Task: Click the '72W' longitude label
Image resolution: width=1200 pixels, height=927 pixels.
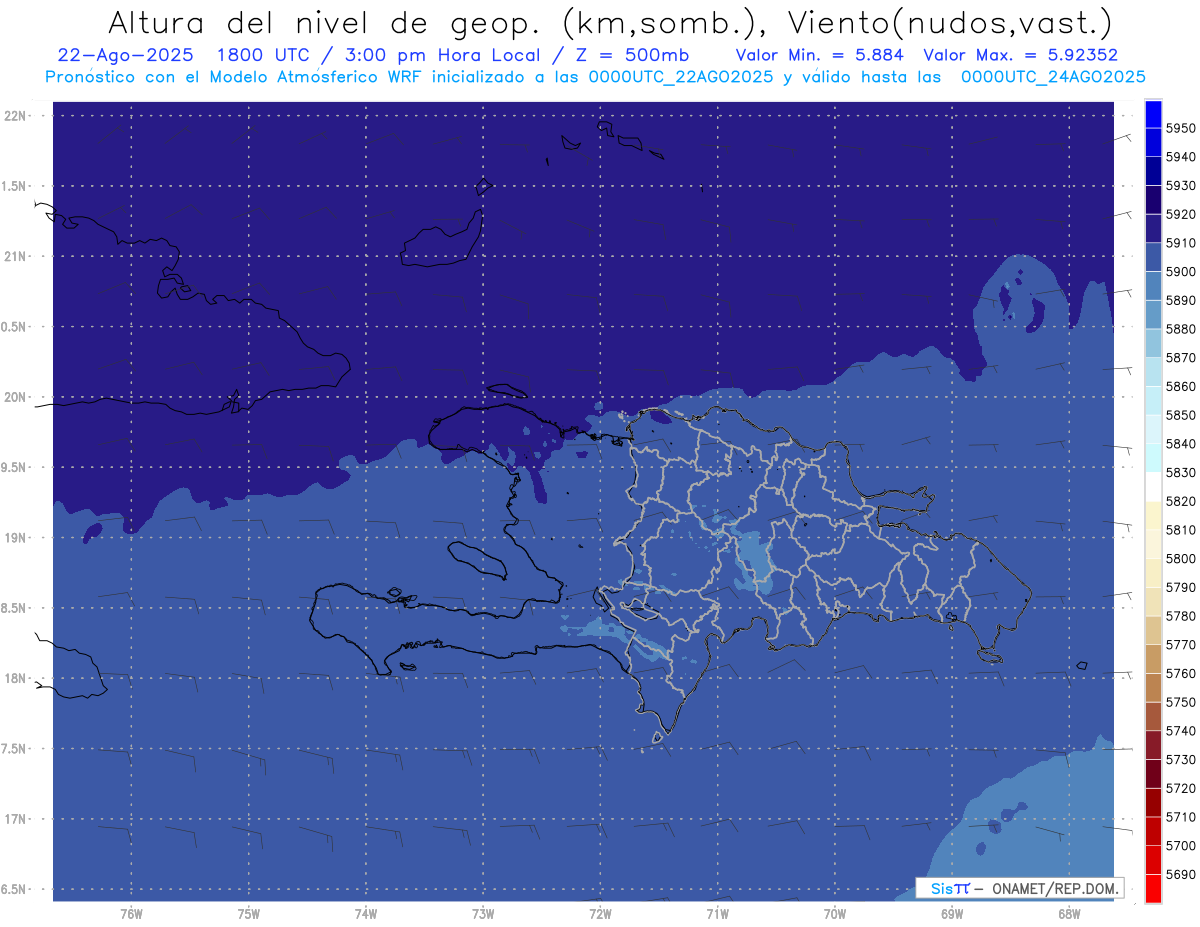Action: point(600,914)
